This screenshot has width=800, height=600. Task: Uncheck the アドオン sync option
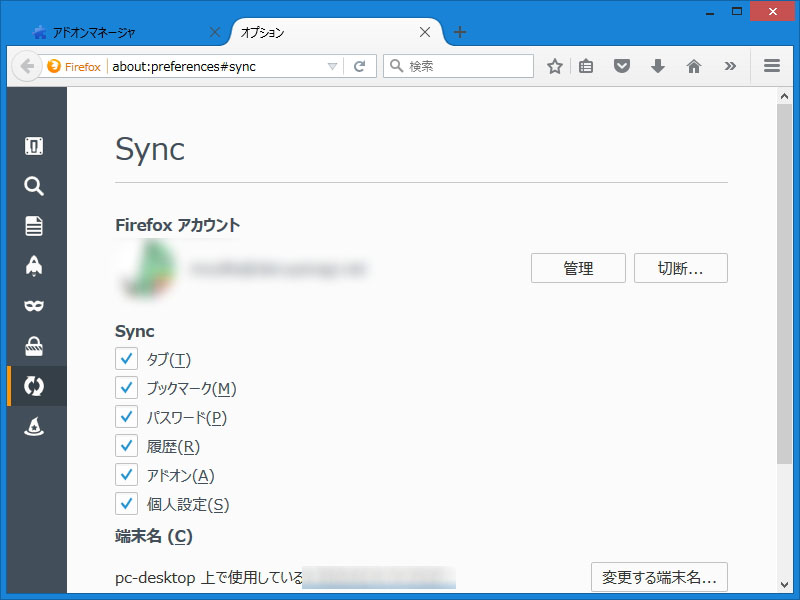tap(125, 475)
